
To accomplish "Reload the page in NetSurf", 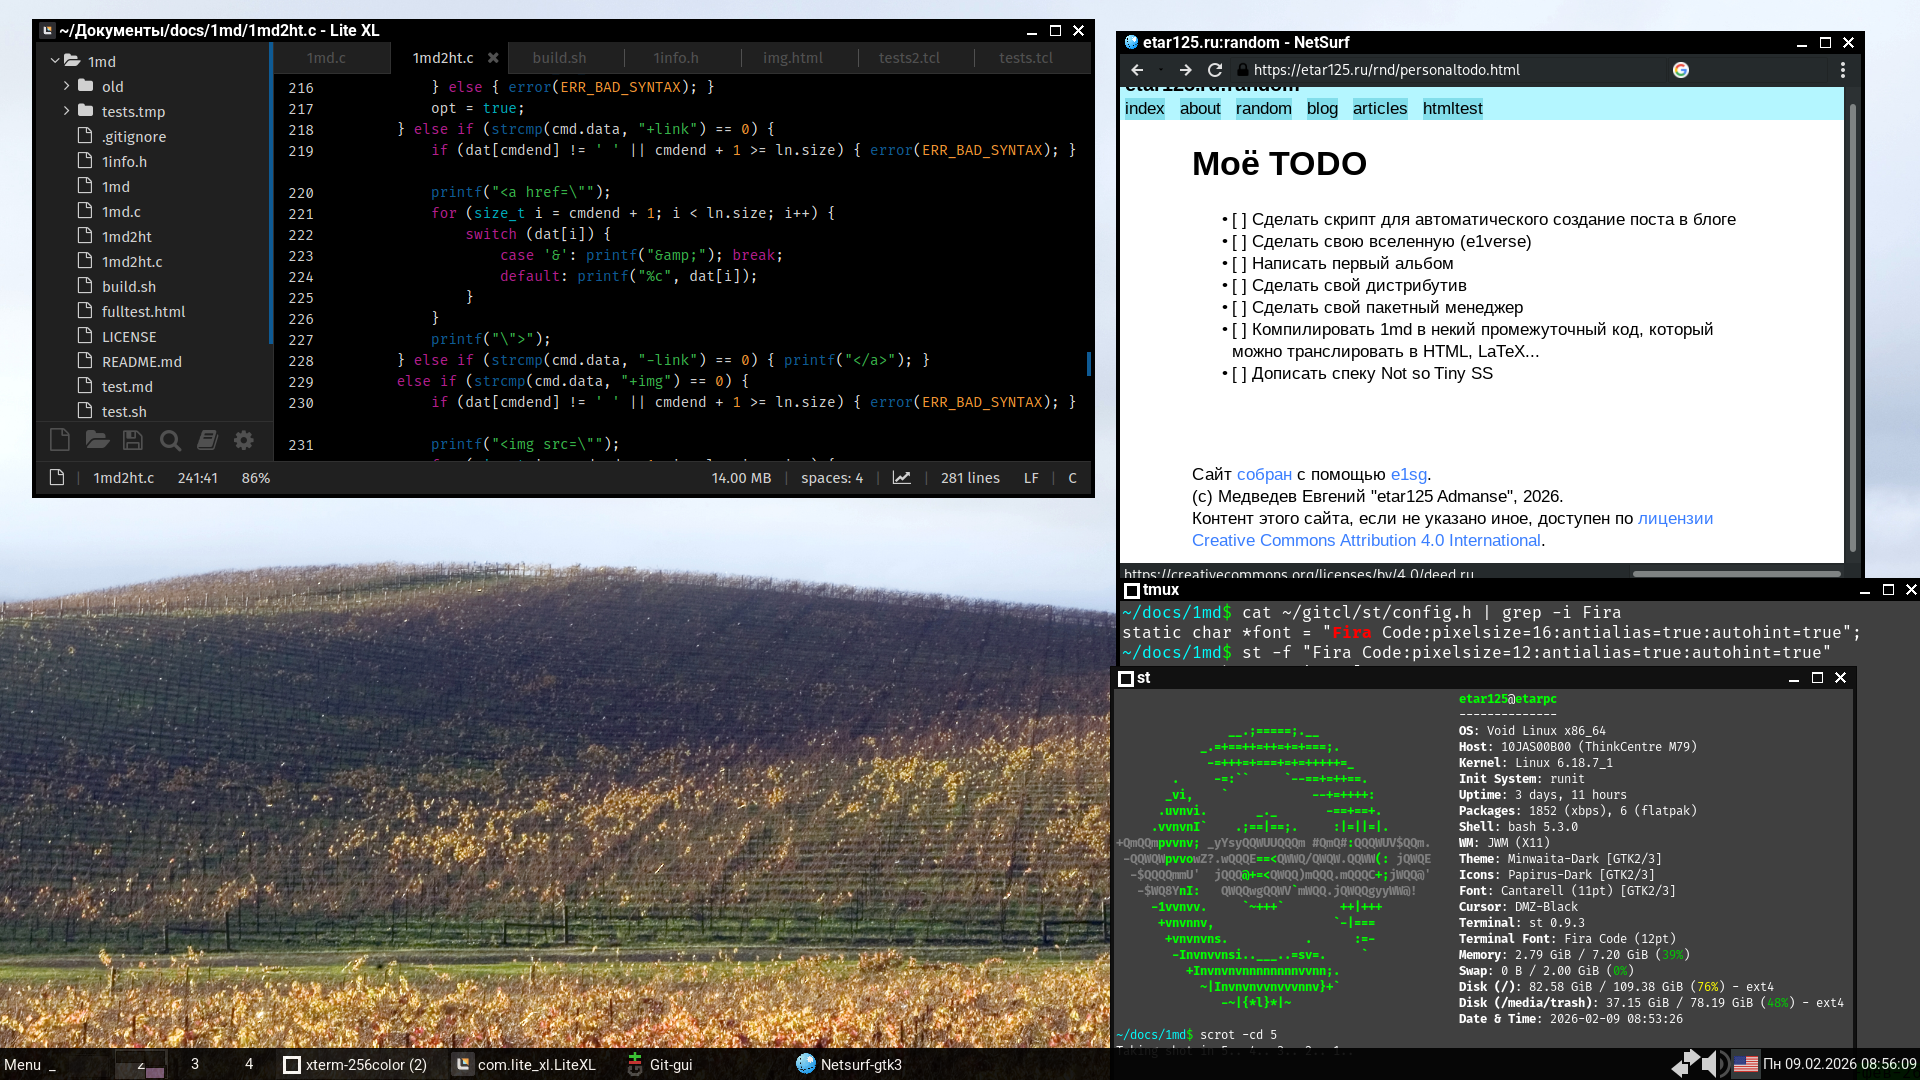I will pos(1215,70).
